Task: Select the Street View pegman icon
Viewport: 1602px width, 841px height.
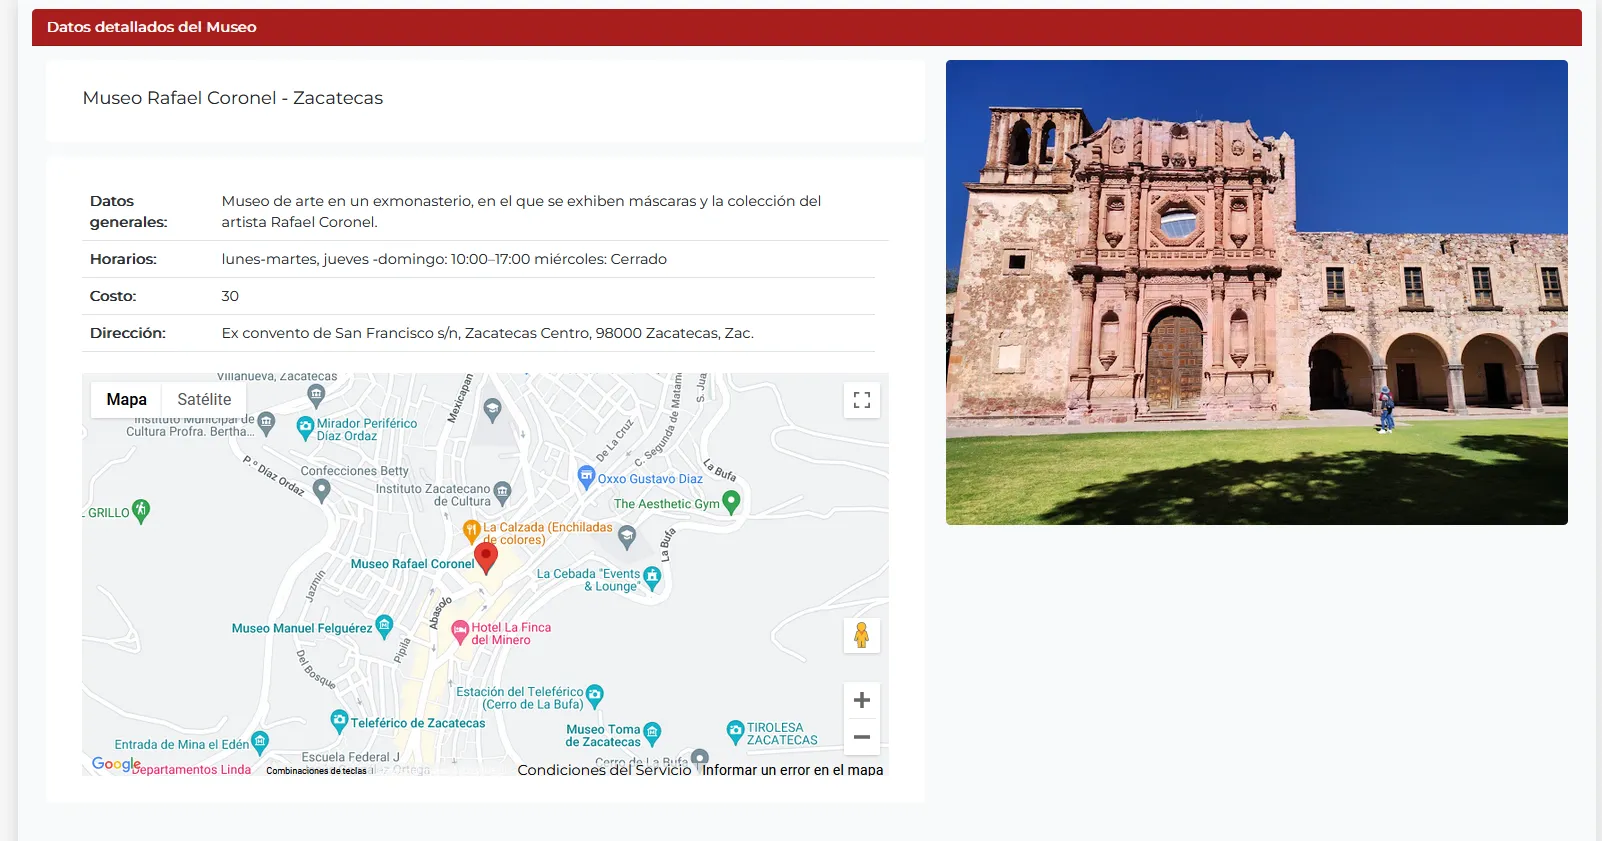Action: coord(861,635)
